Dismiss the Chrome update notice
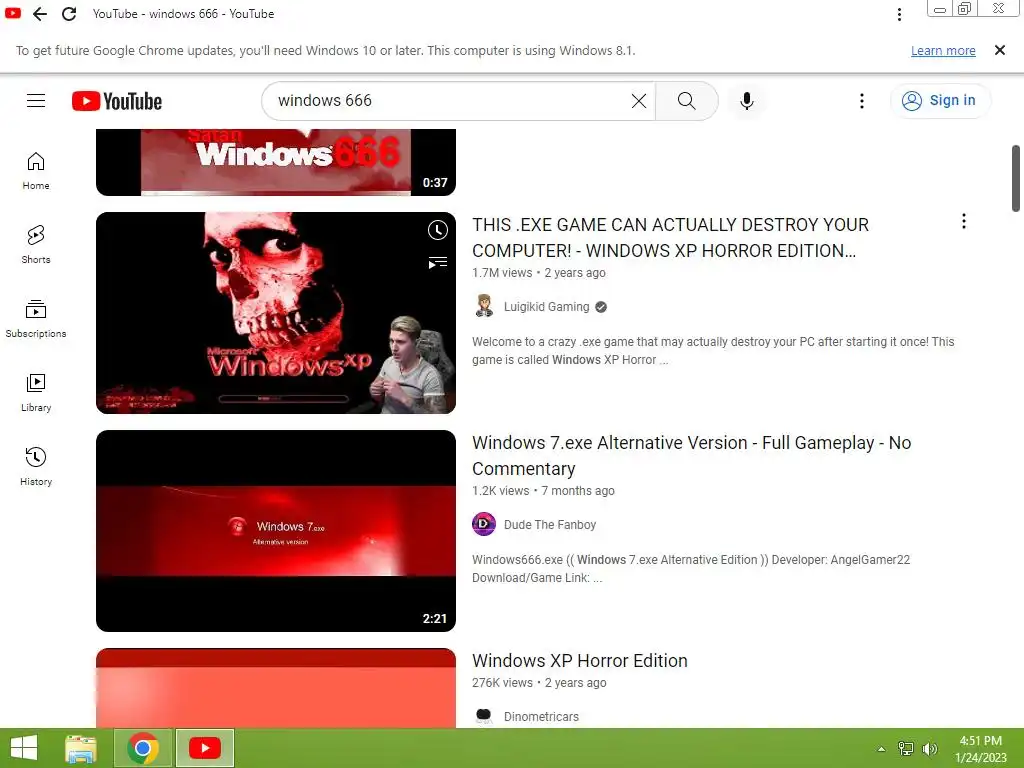The height and width of the screenshot is (768, 1024). click(1000, 50)
